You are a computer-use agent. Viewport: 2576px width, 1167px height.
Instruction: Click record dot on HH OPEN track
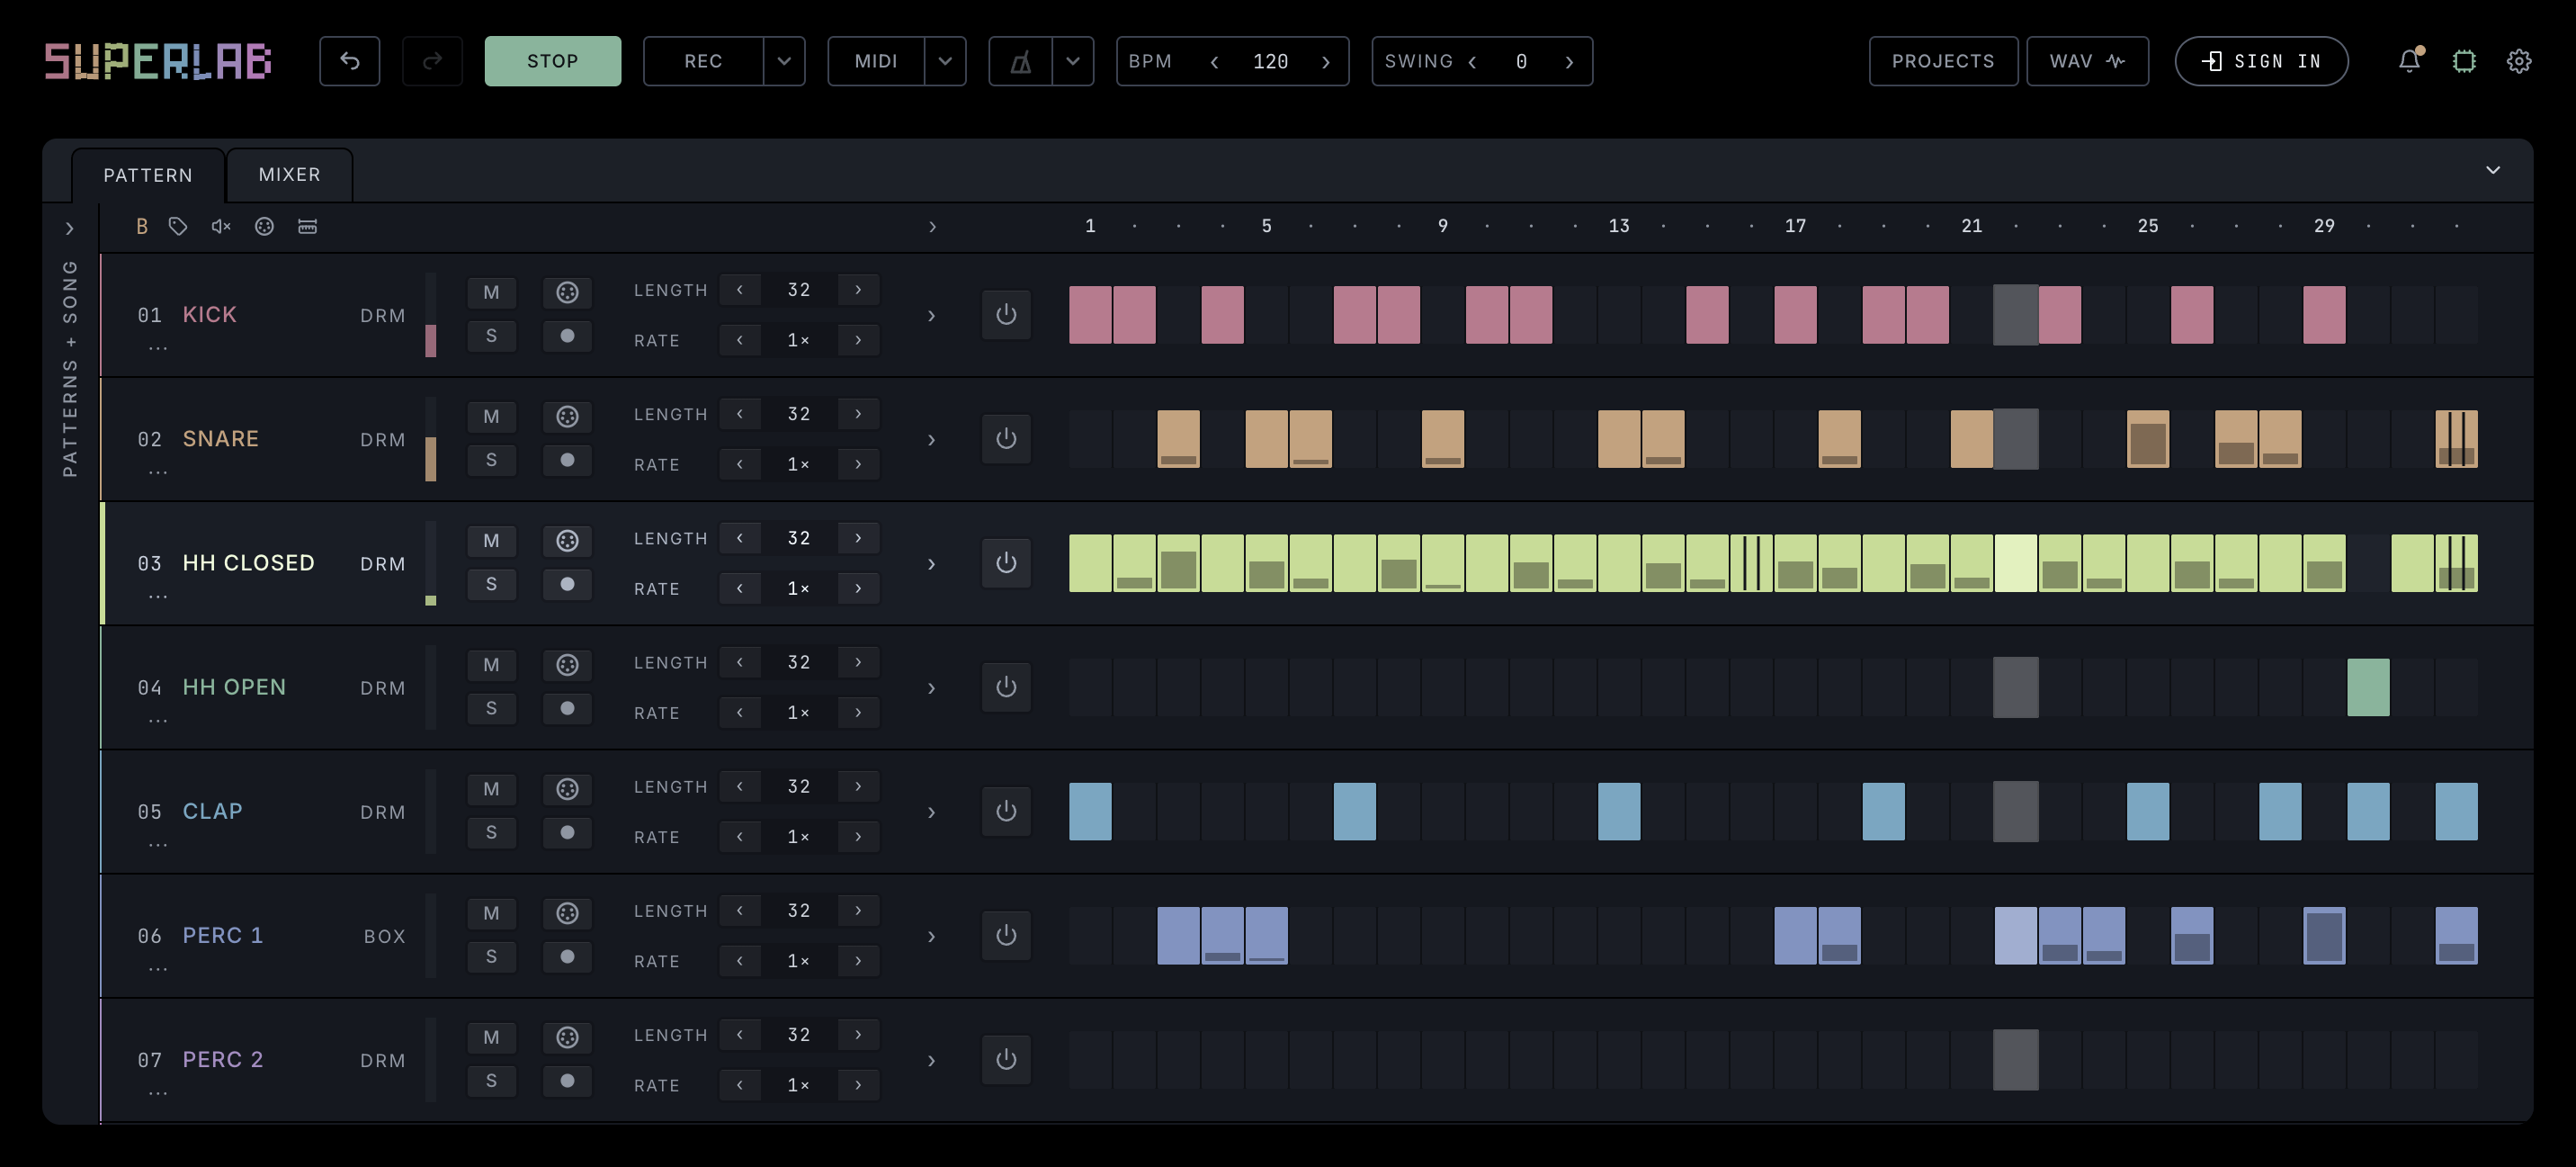coord(567,708)
